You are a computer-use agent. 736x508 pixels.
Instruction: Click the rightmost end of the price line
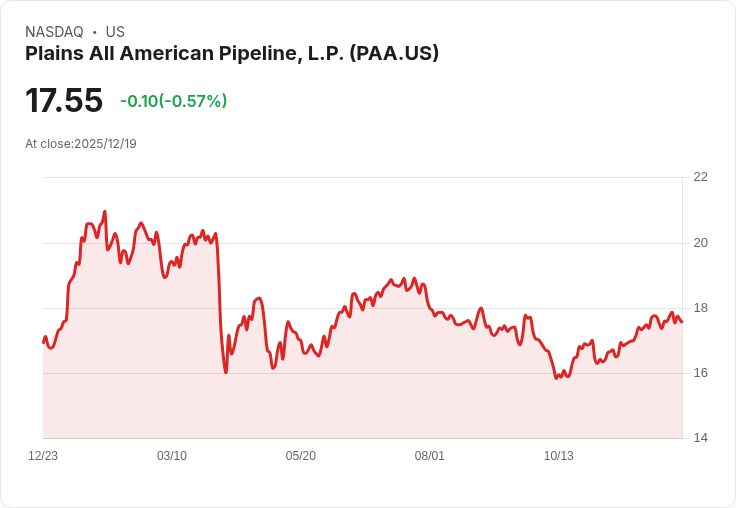pyautogui.click(x=682, y=322)
